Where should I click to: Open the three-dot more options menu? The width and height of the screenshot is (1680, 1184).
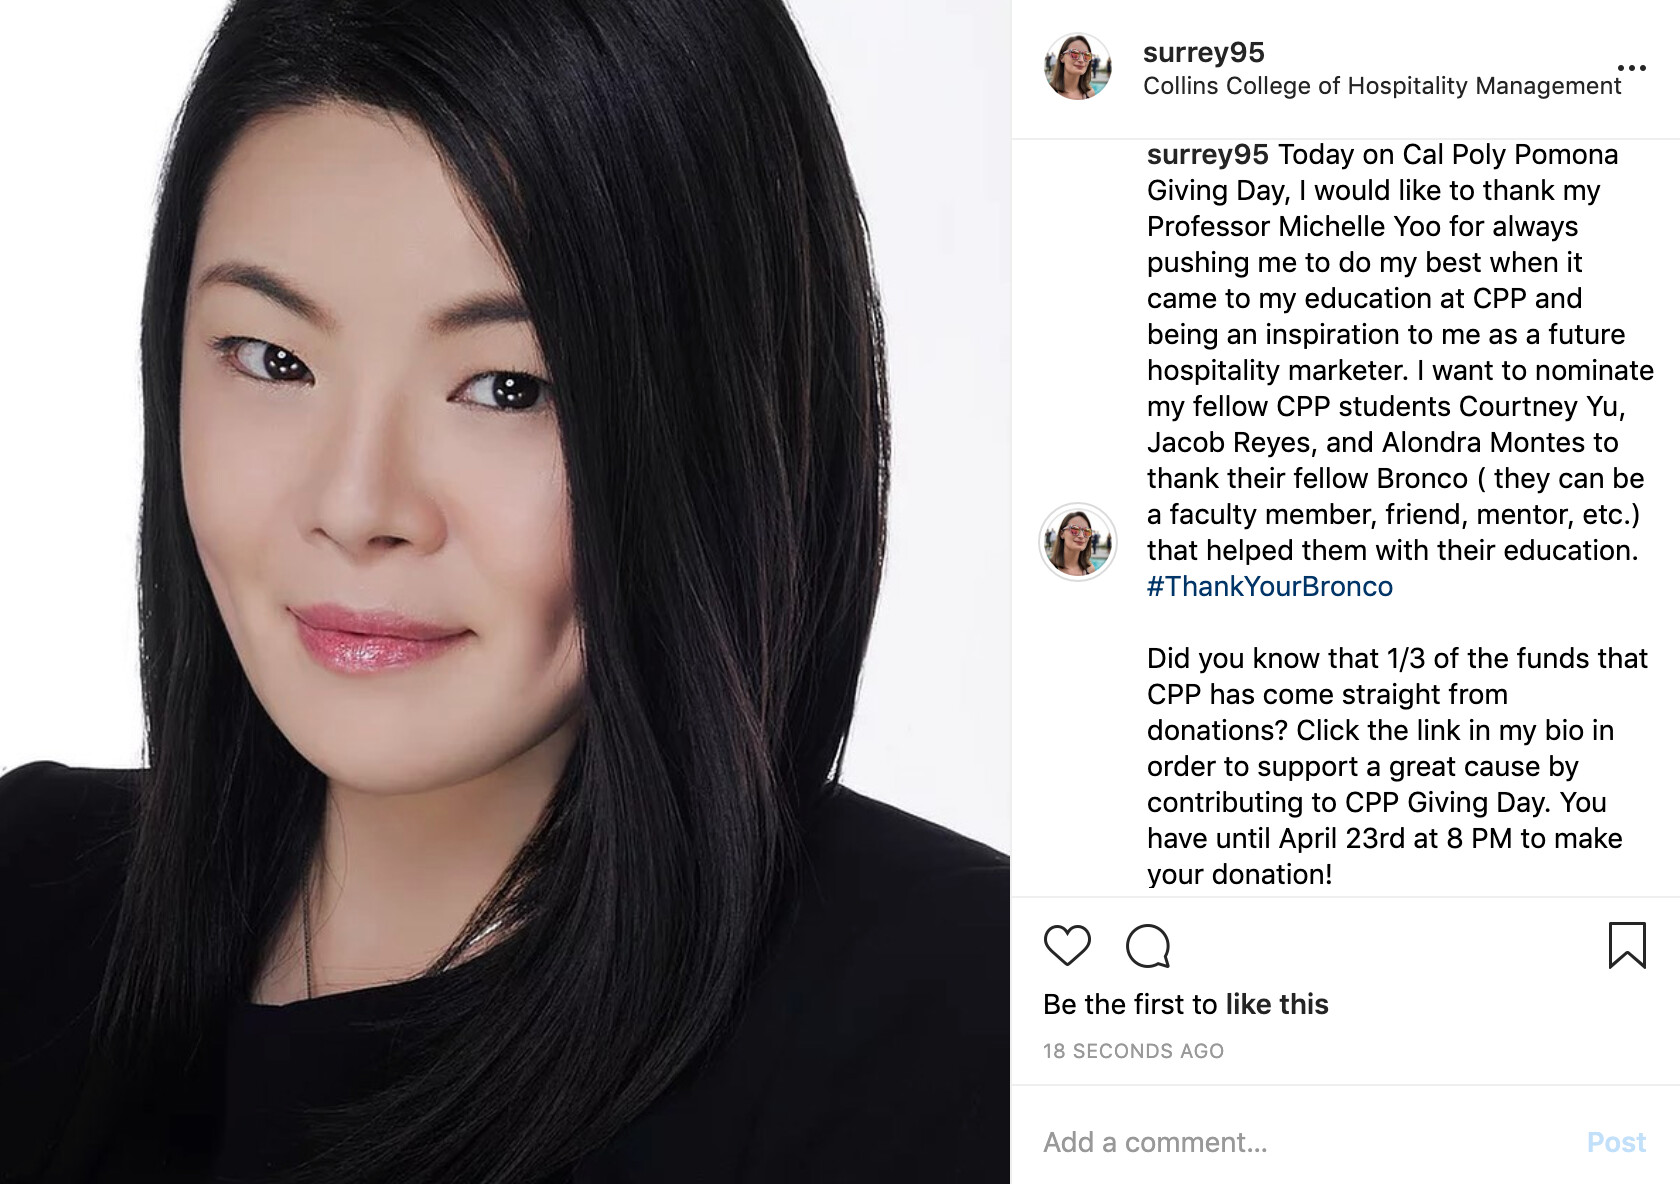pyautogui.click(x=1631, y=68)
